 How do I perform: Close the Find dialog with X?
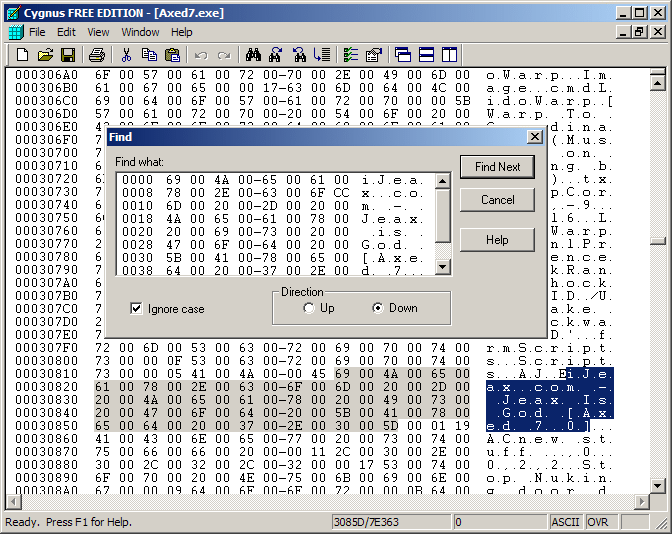(x=535, y=137)
